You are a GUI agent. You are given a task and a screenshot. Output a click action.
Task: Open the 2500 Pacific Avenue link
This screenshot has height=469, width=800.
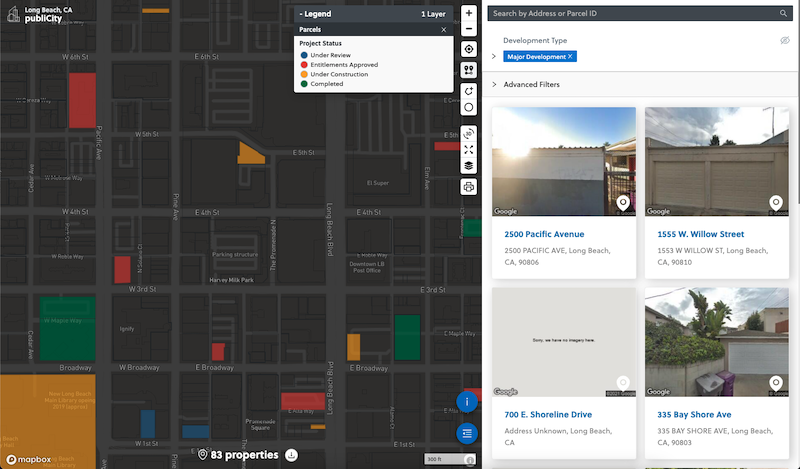[544, 234]
